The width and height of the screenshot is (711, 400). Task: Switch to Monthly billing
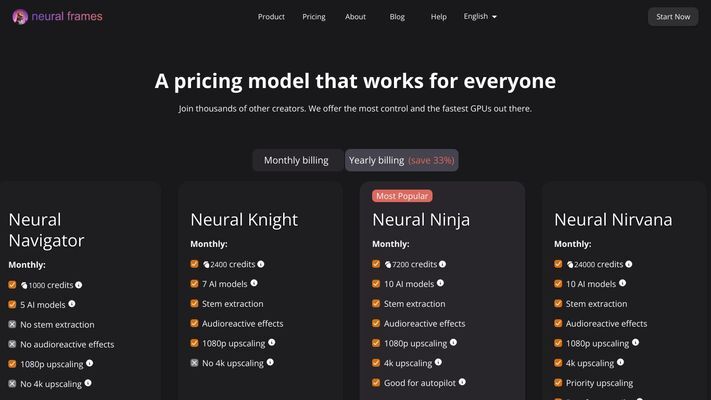click(x=296, y=160)
